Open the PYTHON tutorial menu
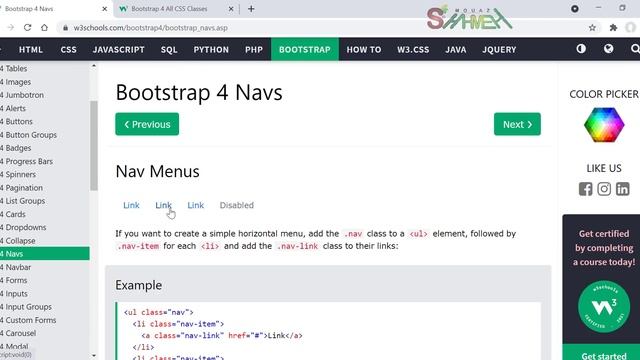Screen dimensions: 640x360 coord(211,49)
